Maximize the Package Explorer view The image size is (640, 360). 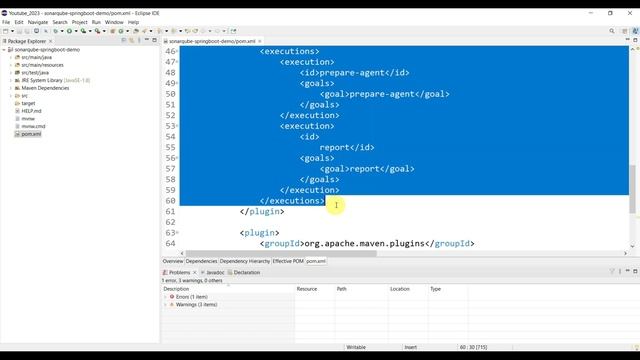click(x=154, y=40)
